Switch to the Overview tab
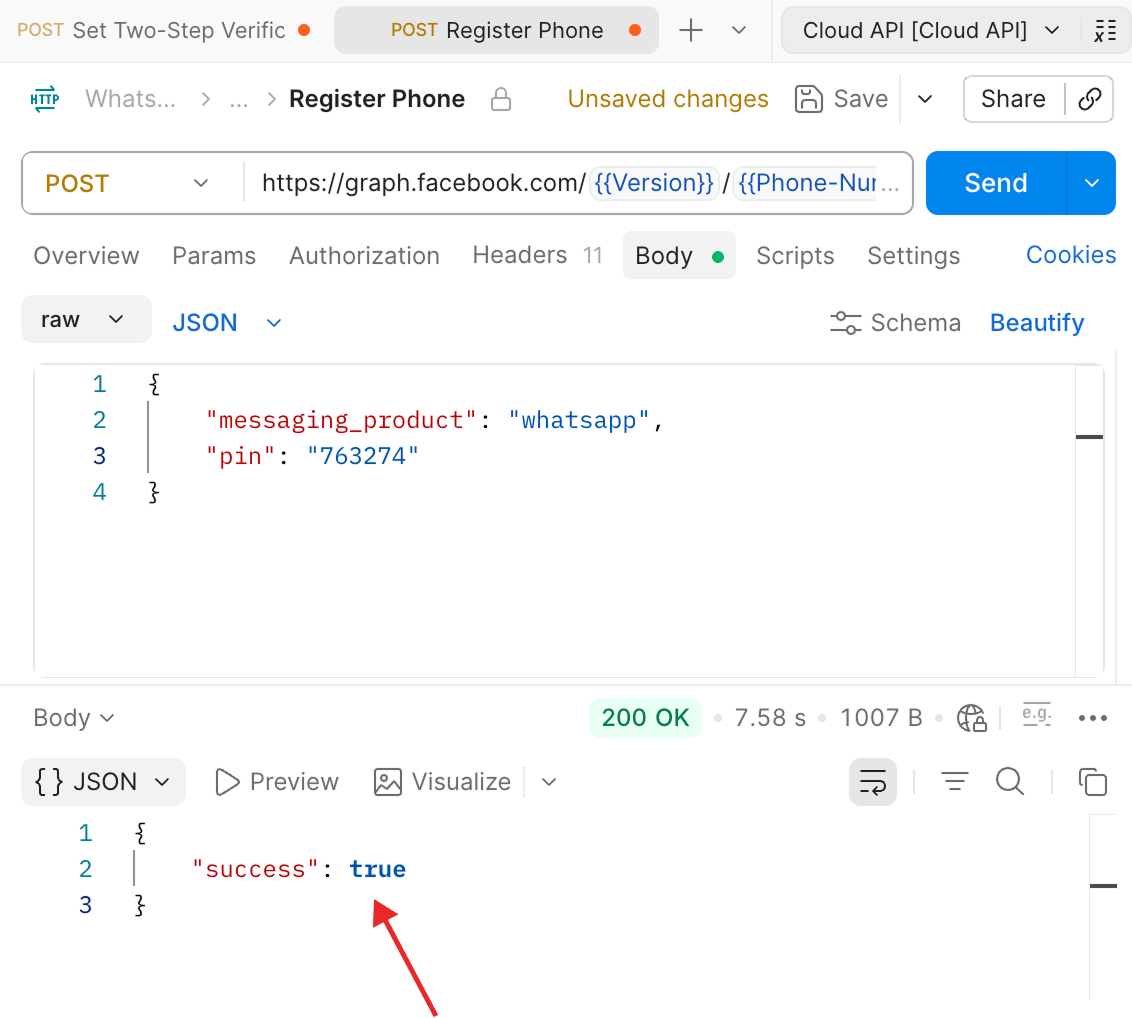Screen dimensions: 1132x1018 point(86,256)
